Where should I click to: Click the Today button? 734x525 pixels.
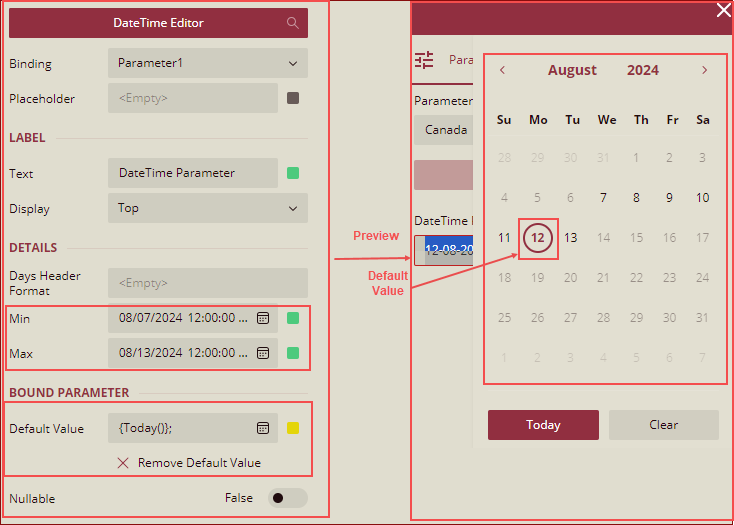click(543, 425)
